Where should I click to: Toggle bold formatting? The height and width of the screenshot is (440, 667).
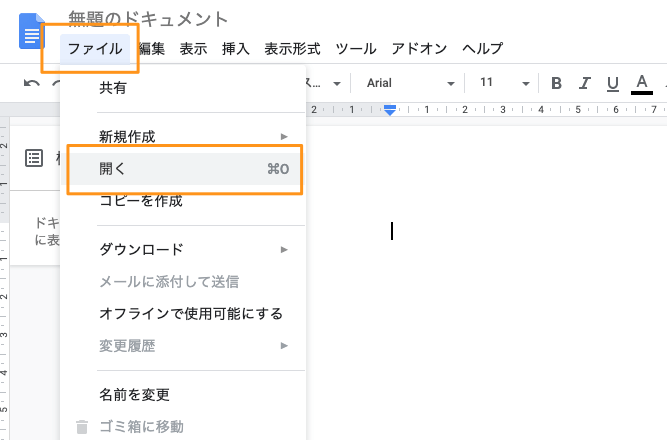point(557,83)
